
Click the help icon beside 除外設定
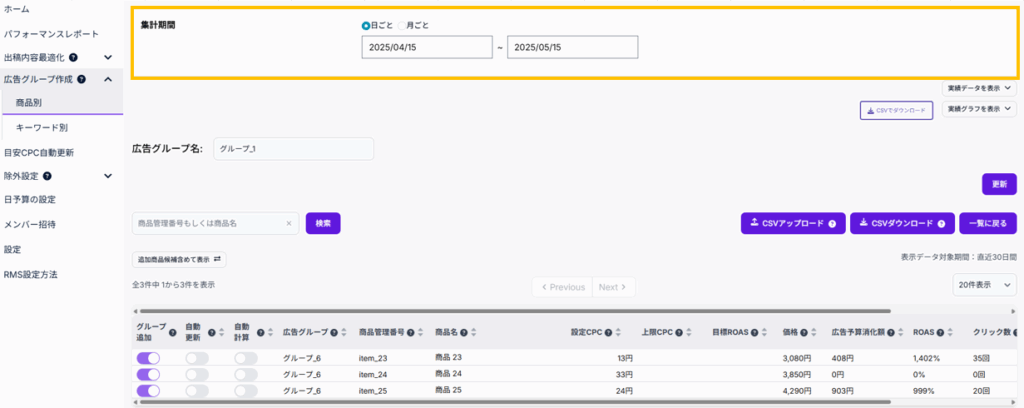(x=47, y=176)
